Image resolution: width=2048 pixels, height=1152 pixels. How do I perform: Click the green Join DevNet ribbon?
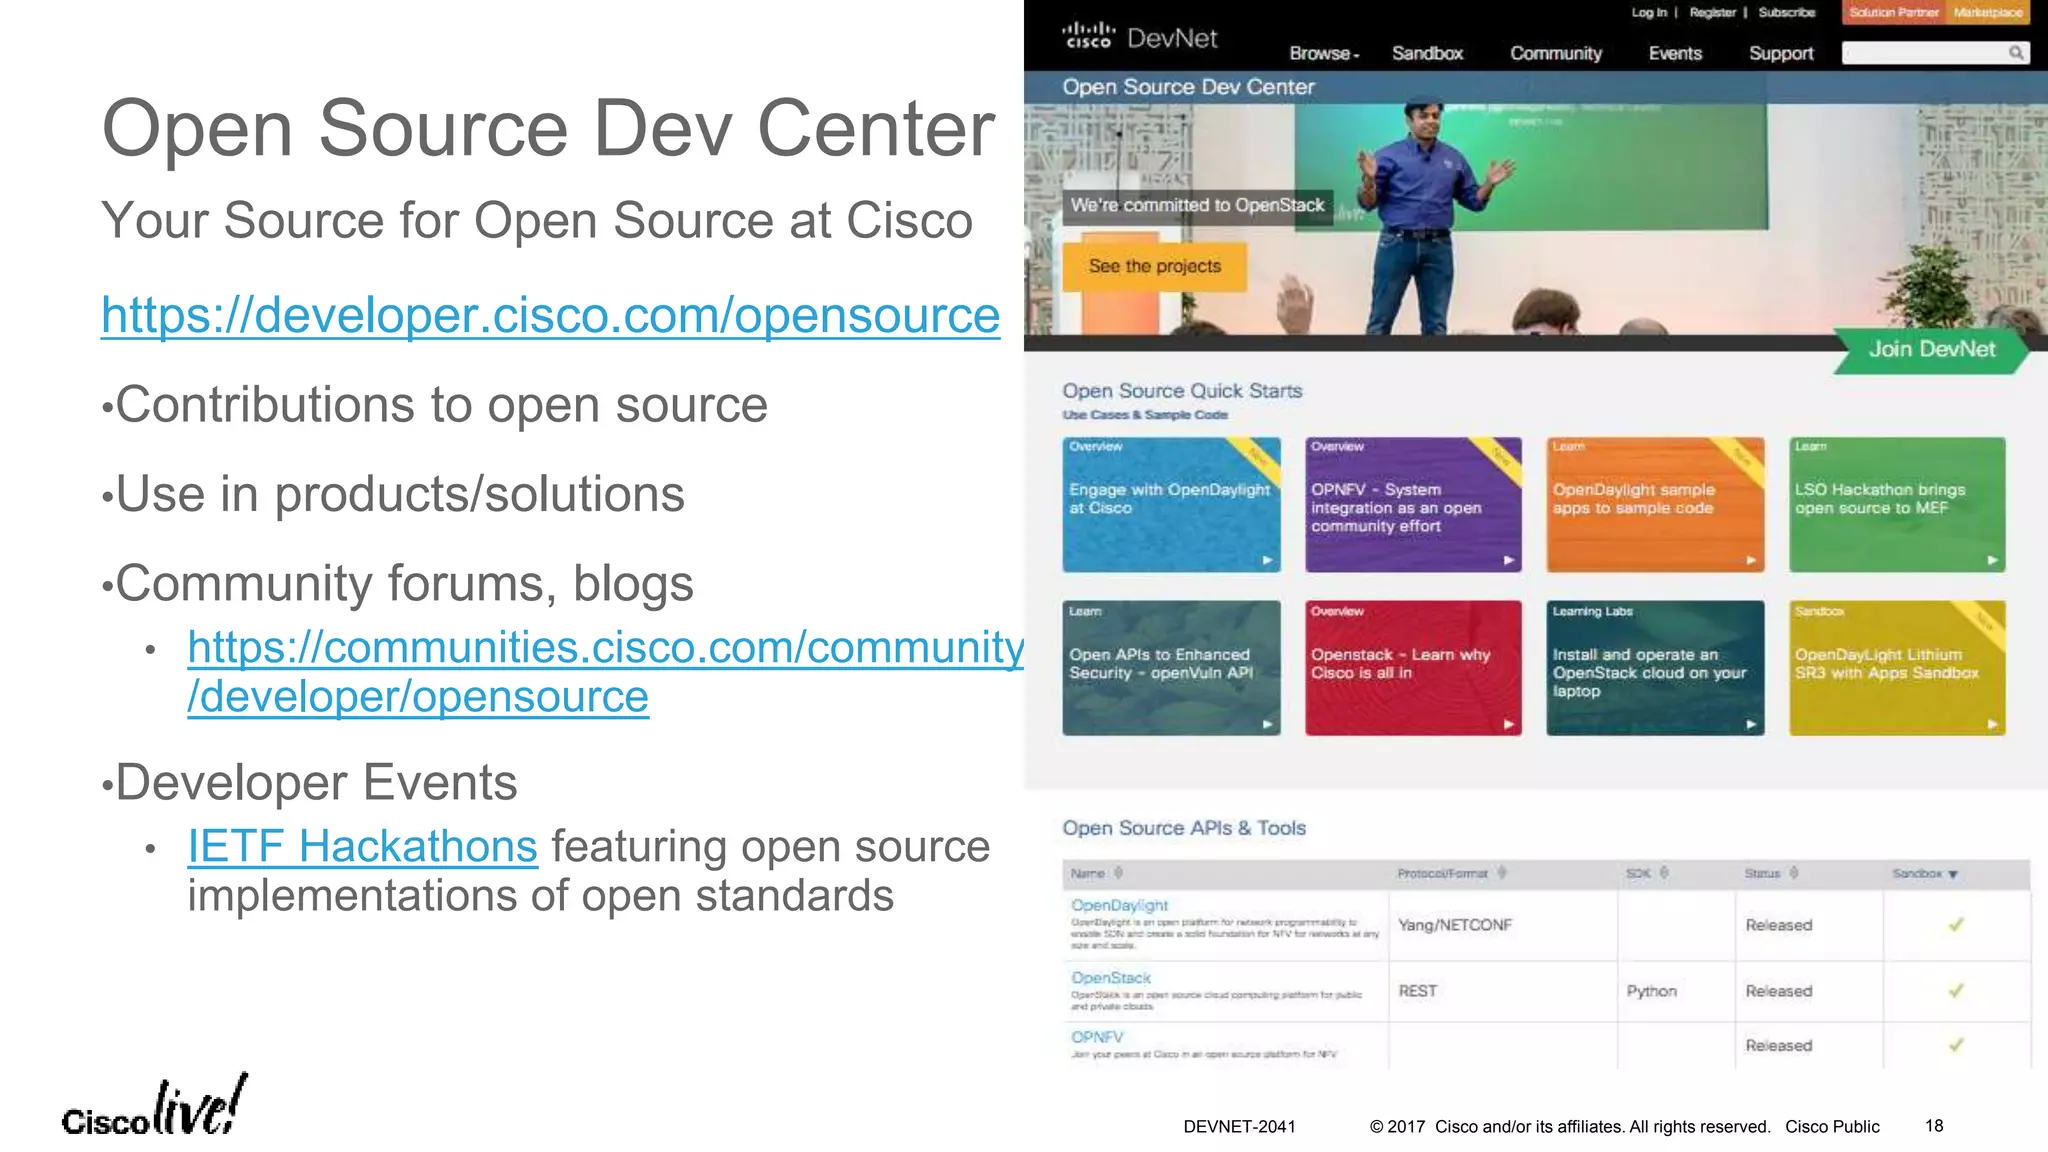point(1930,350)
